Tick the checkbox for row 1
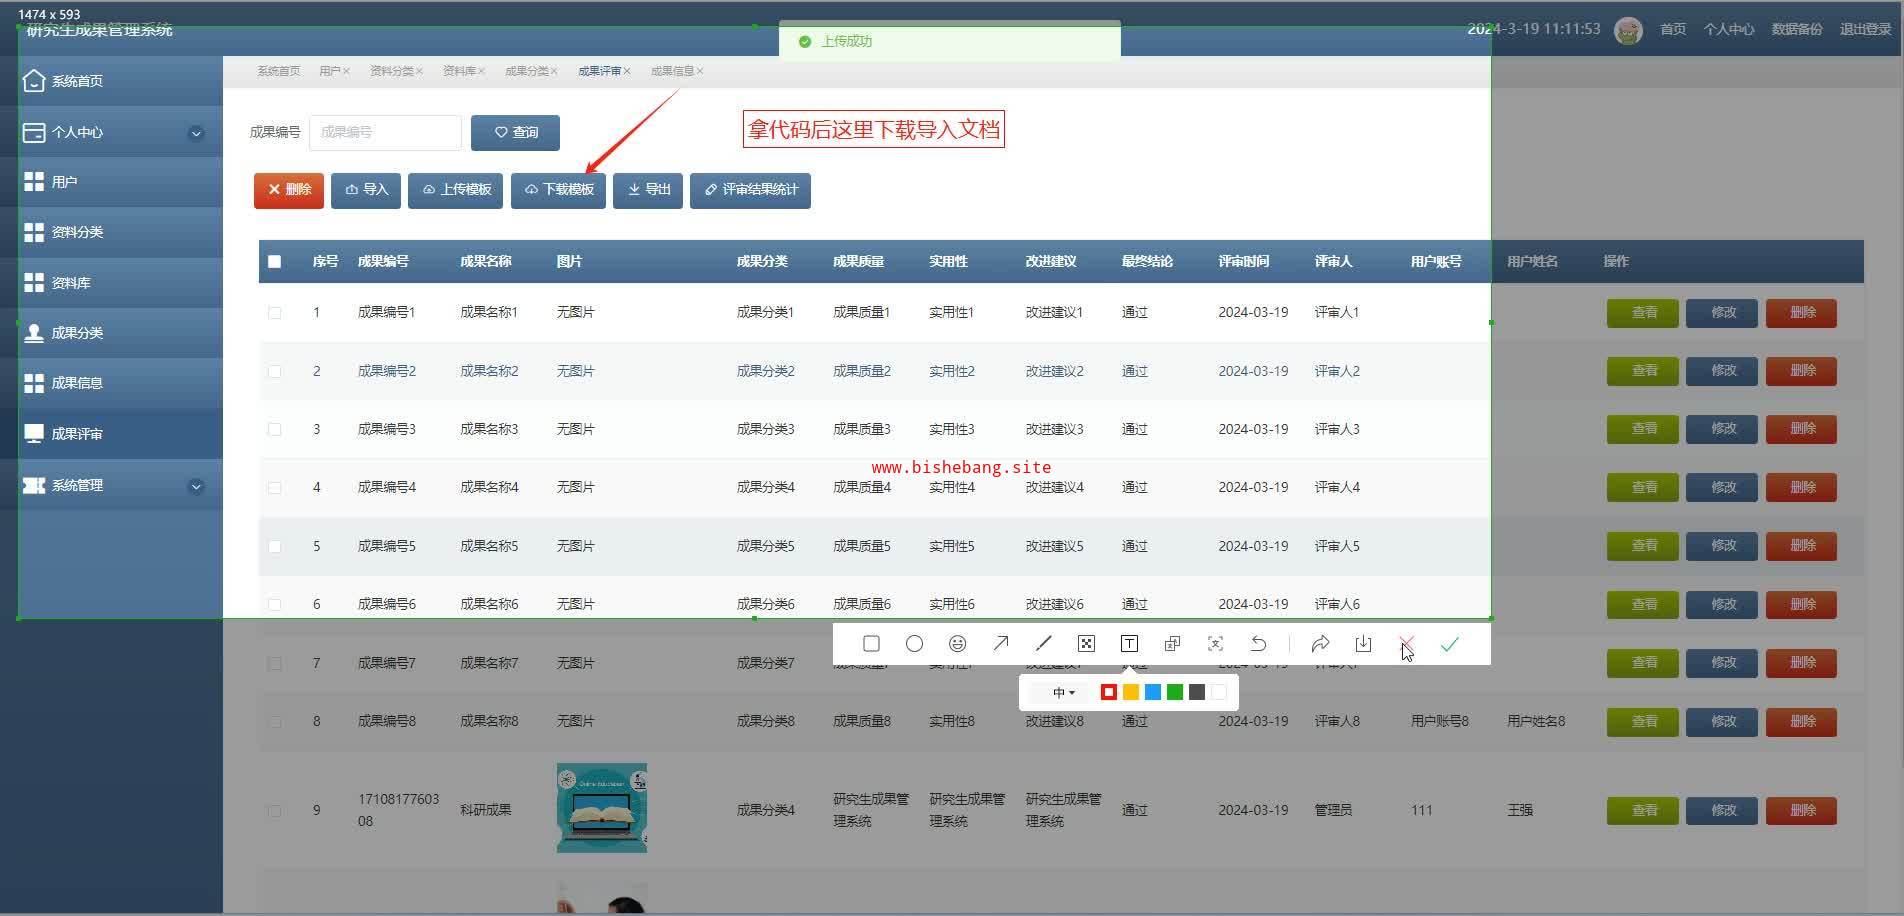This screenshot has height=916, width=1904. pos(275,313)
